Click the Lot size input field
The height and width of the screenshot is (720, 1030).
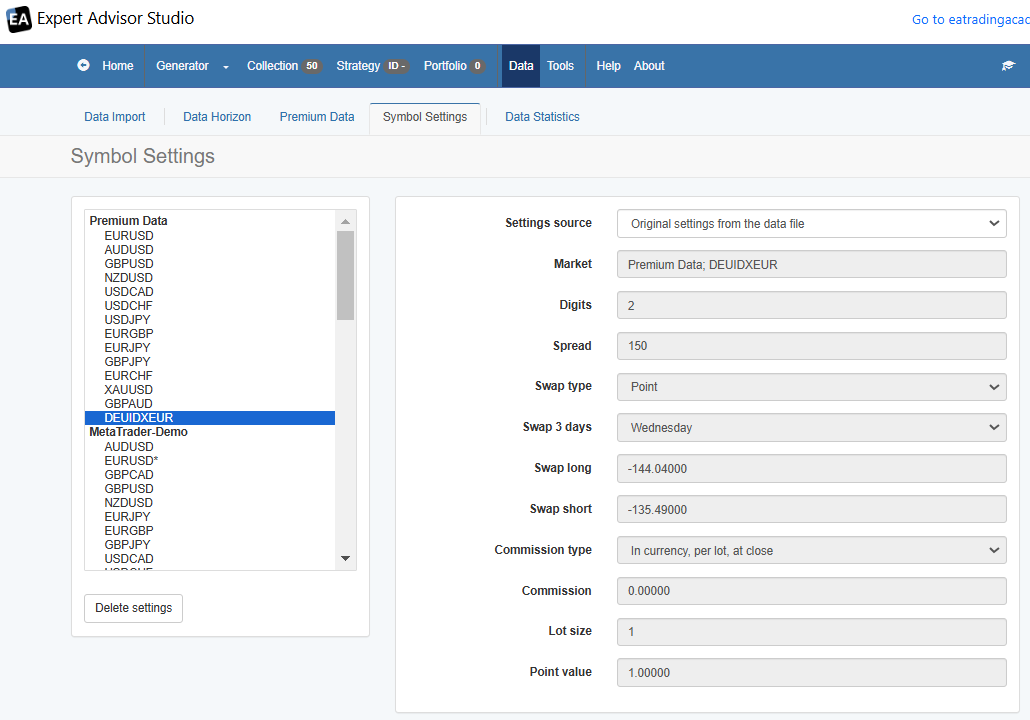pyautogui.click(x=811, y=631)
